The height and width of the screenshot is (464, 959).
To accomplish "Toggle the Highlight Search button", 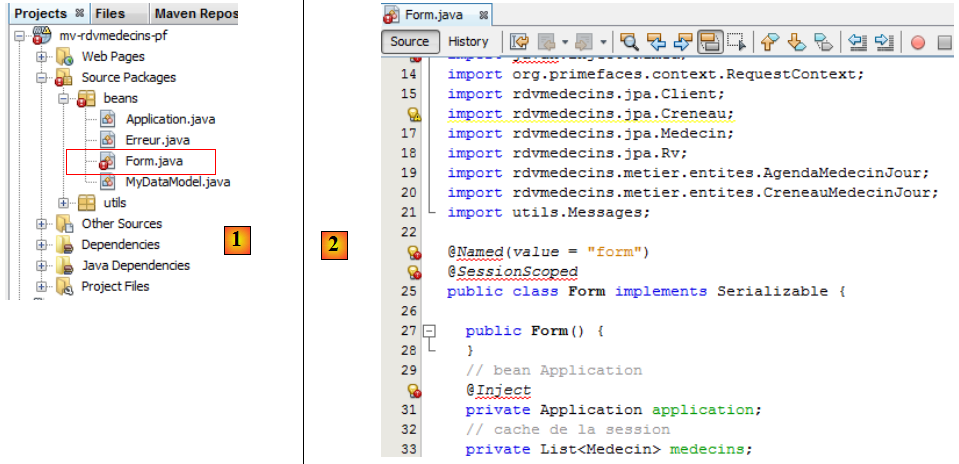I will (709, 42).
